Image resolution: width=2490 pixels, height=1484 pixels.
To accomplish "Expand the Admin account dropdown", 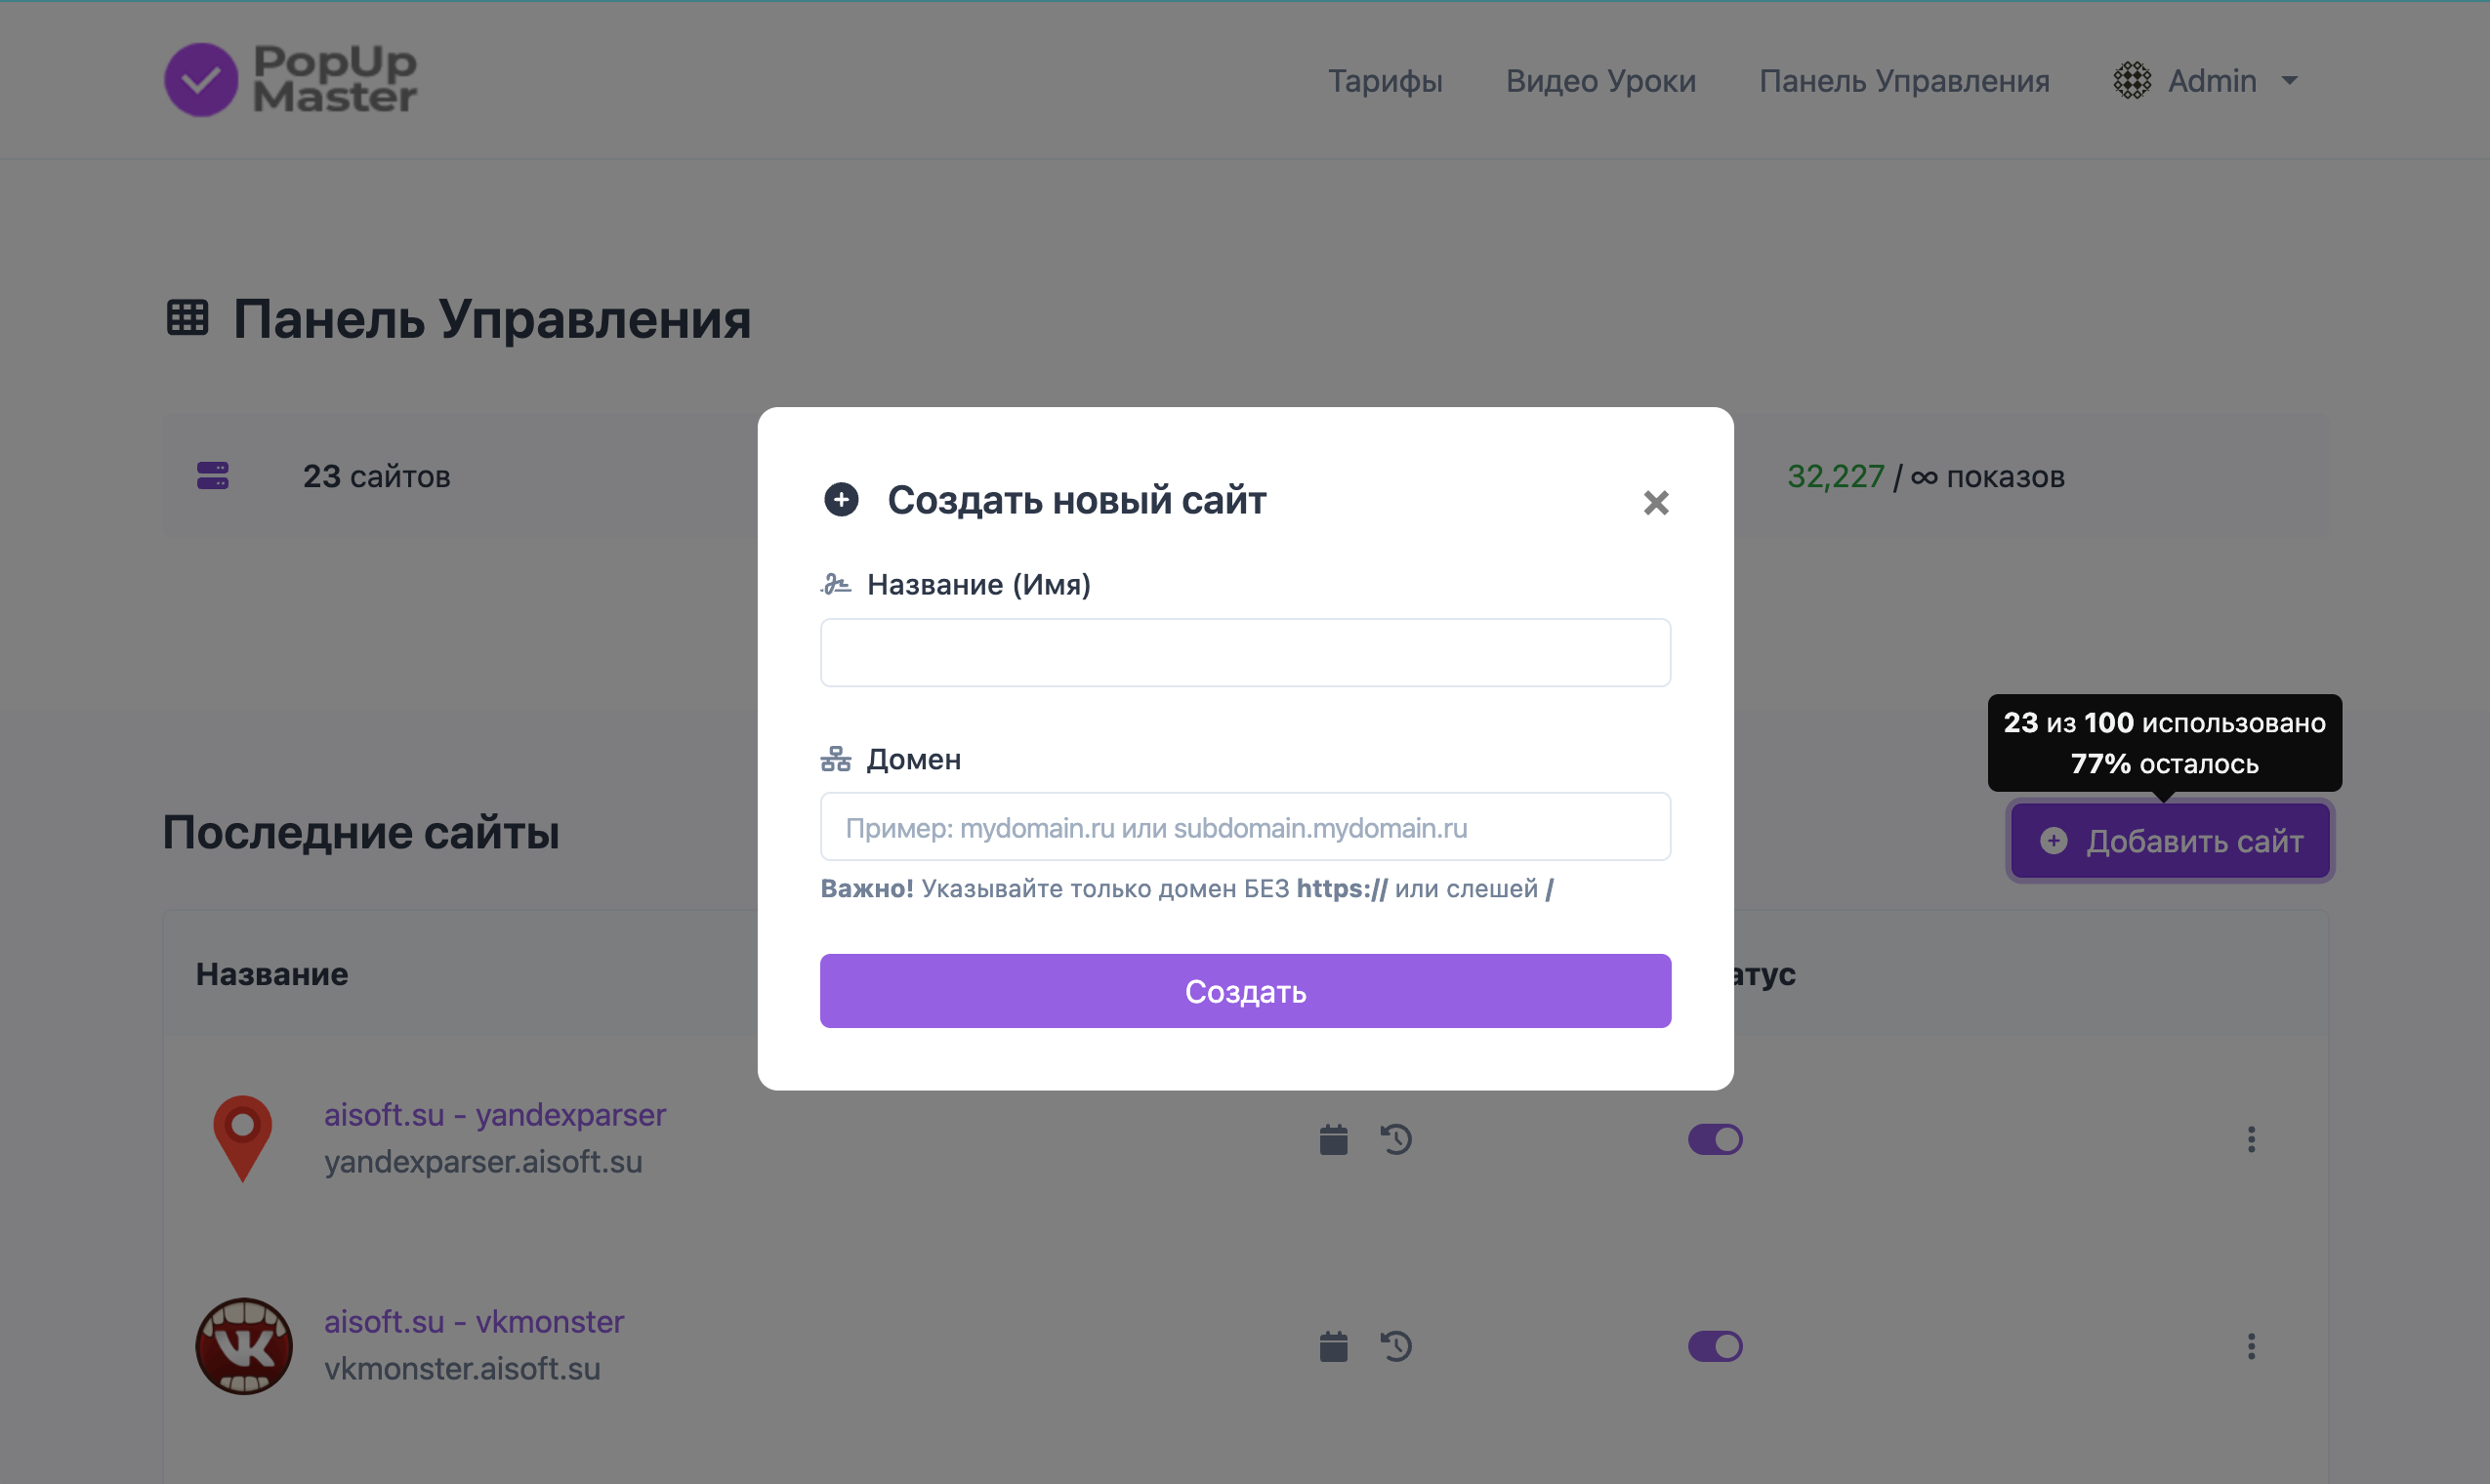I will pos(2290,80).
